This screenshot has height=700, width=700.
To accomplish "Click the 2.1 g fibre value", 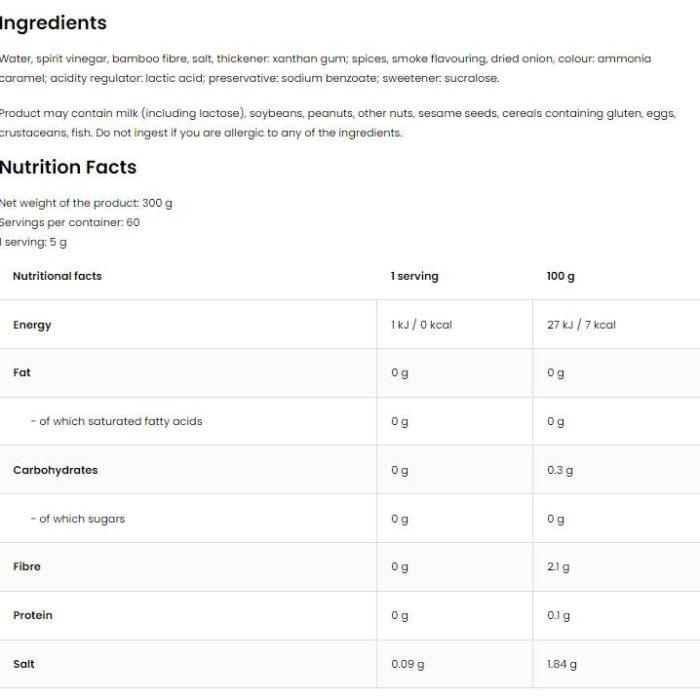I will [558, 567].
